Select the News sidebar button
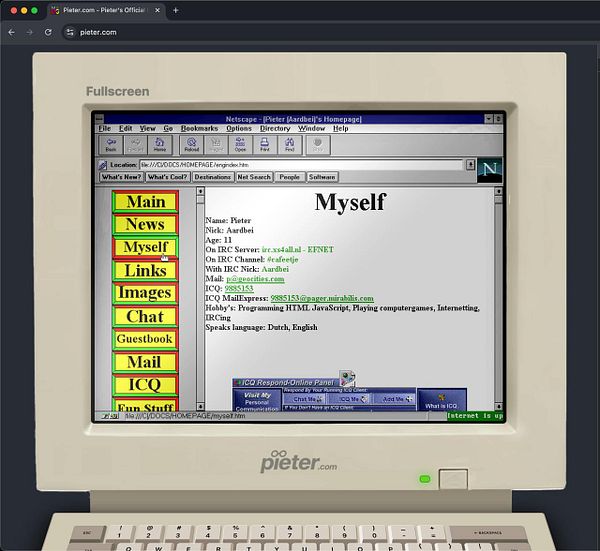 pos(145,225)
